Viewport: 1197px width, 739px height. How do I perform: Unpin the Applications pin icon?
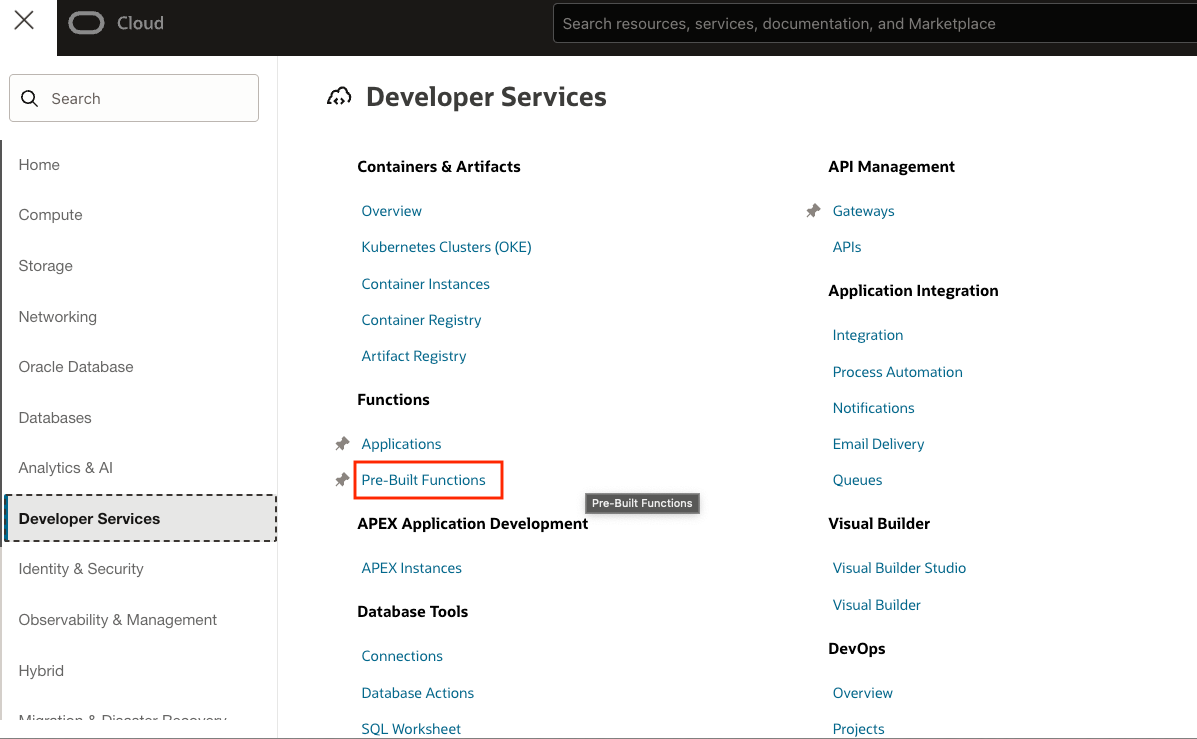point(342,444)
